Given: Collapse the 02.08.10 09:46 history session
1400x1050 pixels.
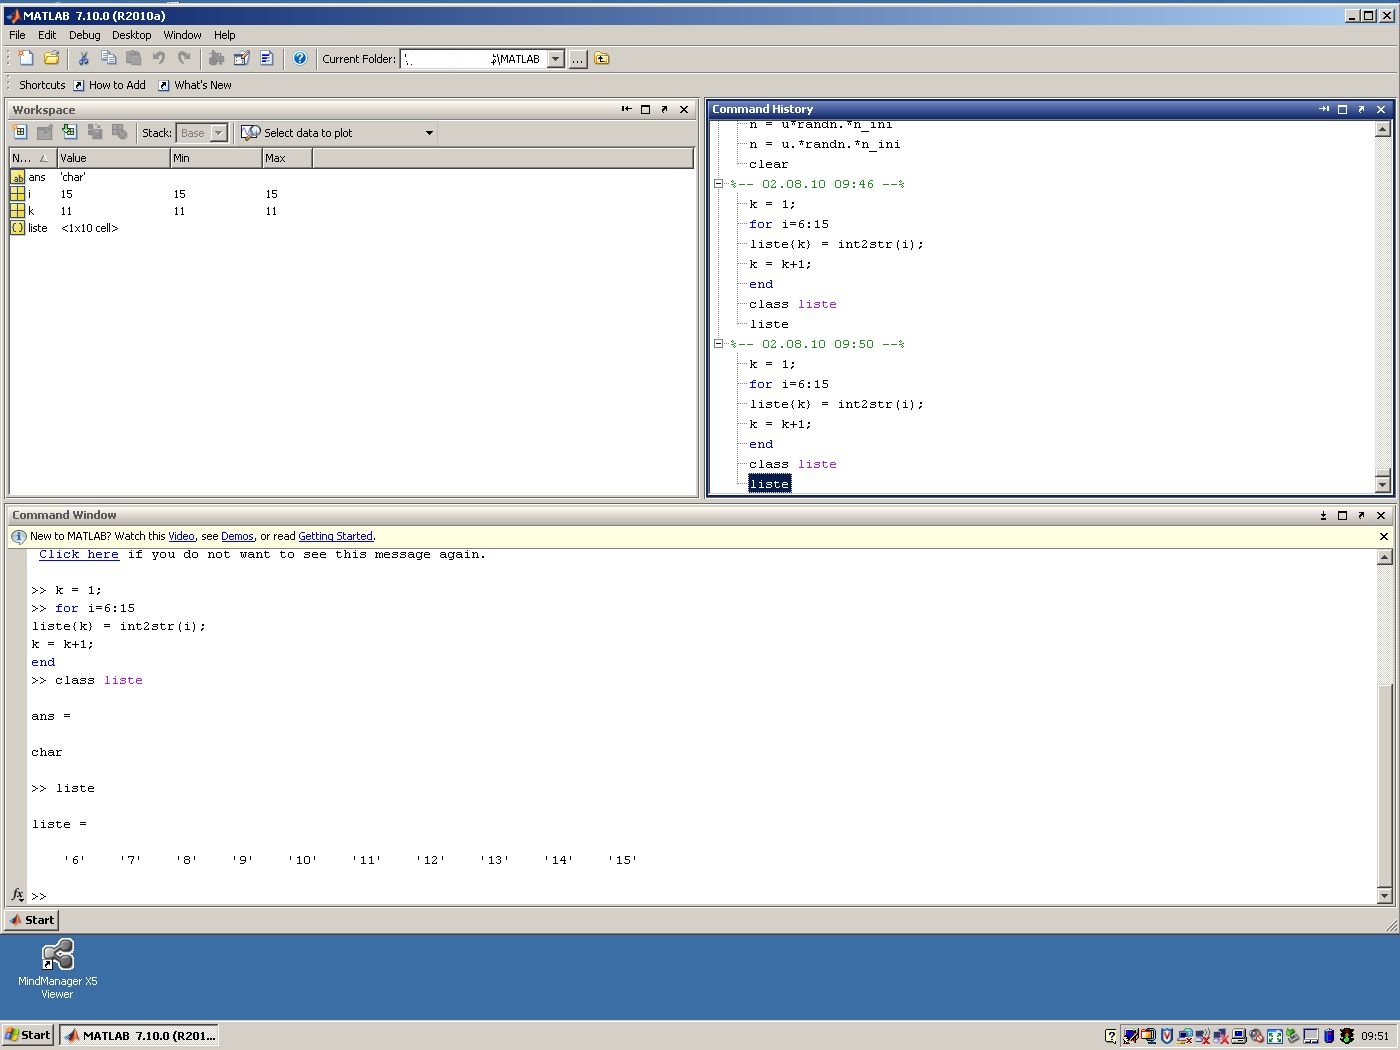Looking at the screenshot, I should coord(718,184).
